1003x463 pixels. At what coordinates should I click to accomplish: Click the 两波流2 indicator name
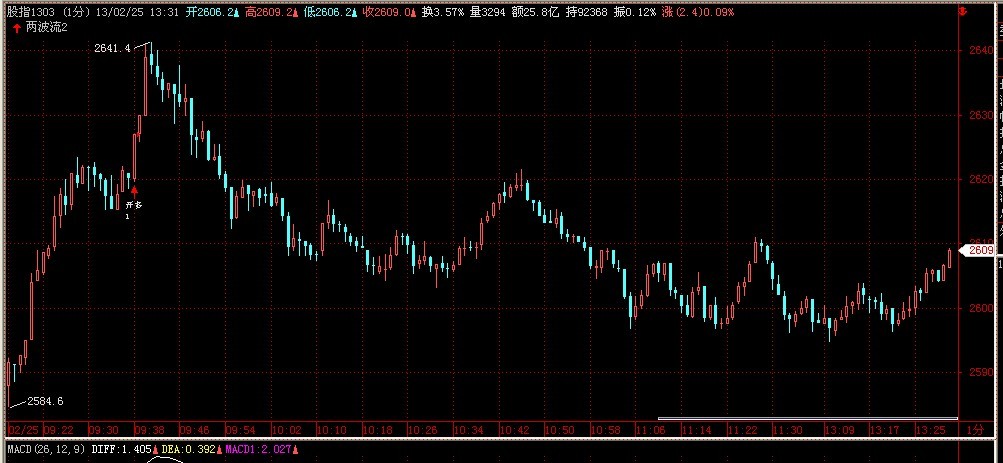[x=47, y=28]
